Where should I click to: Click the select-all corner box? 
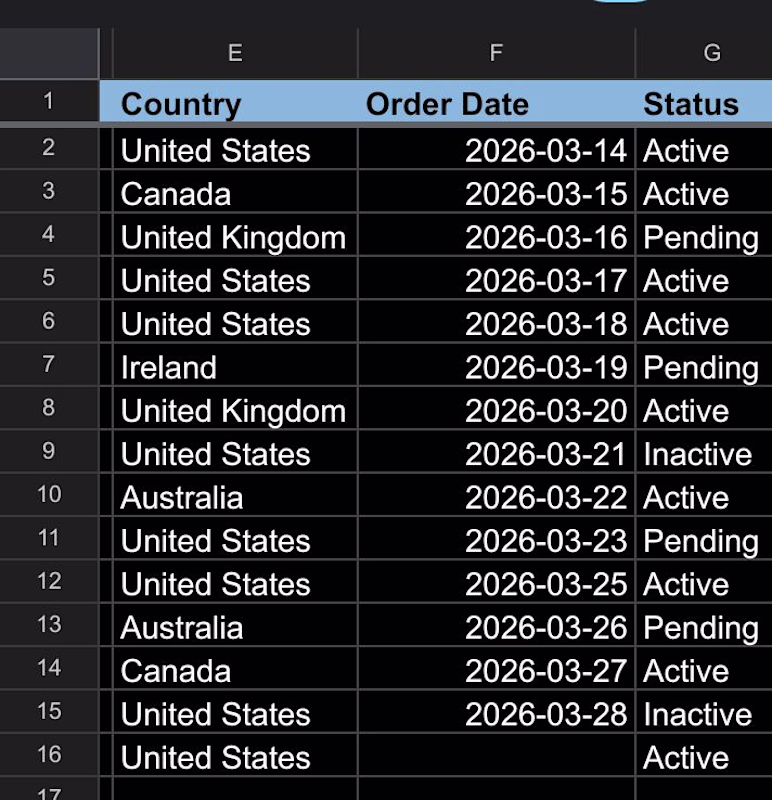(x=49, y=53)
